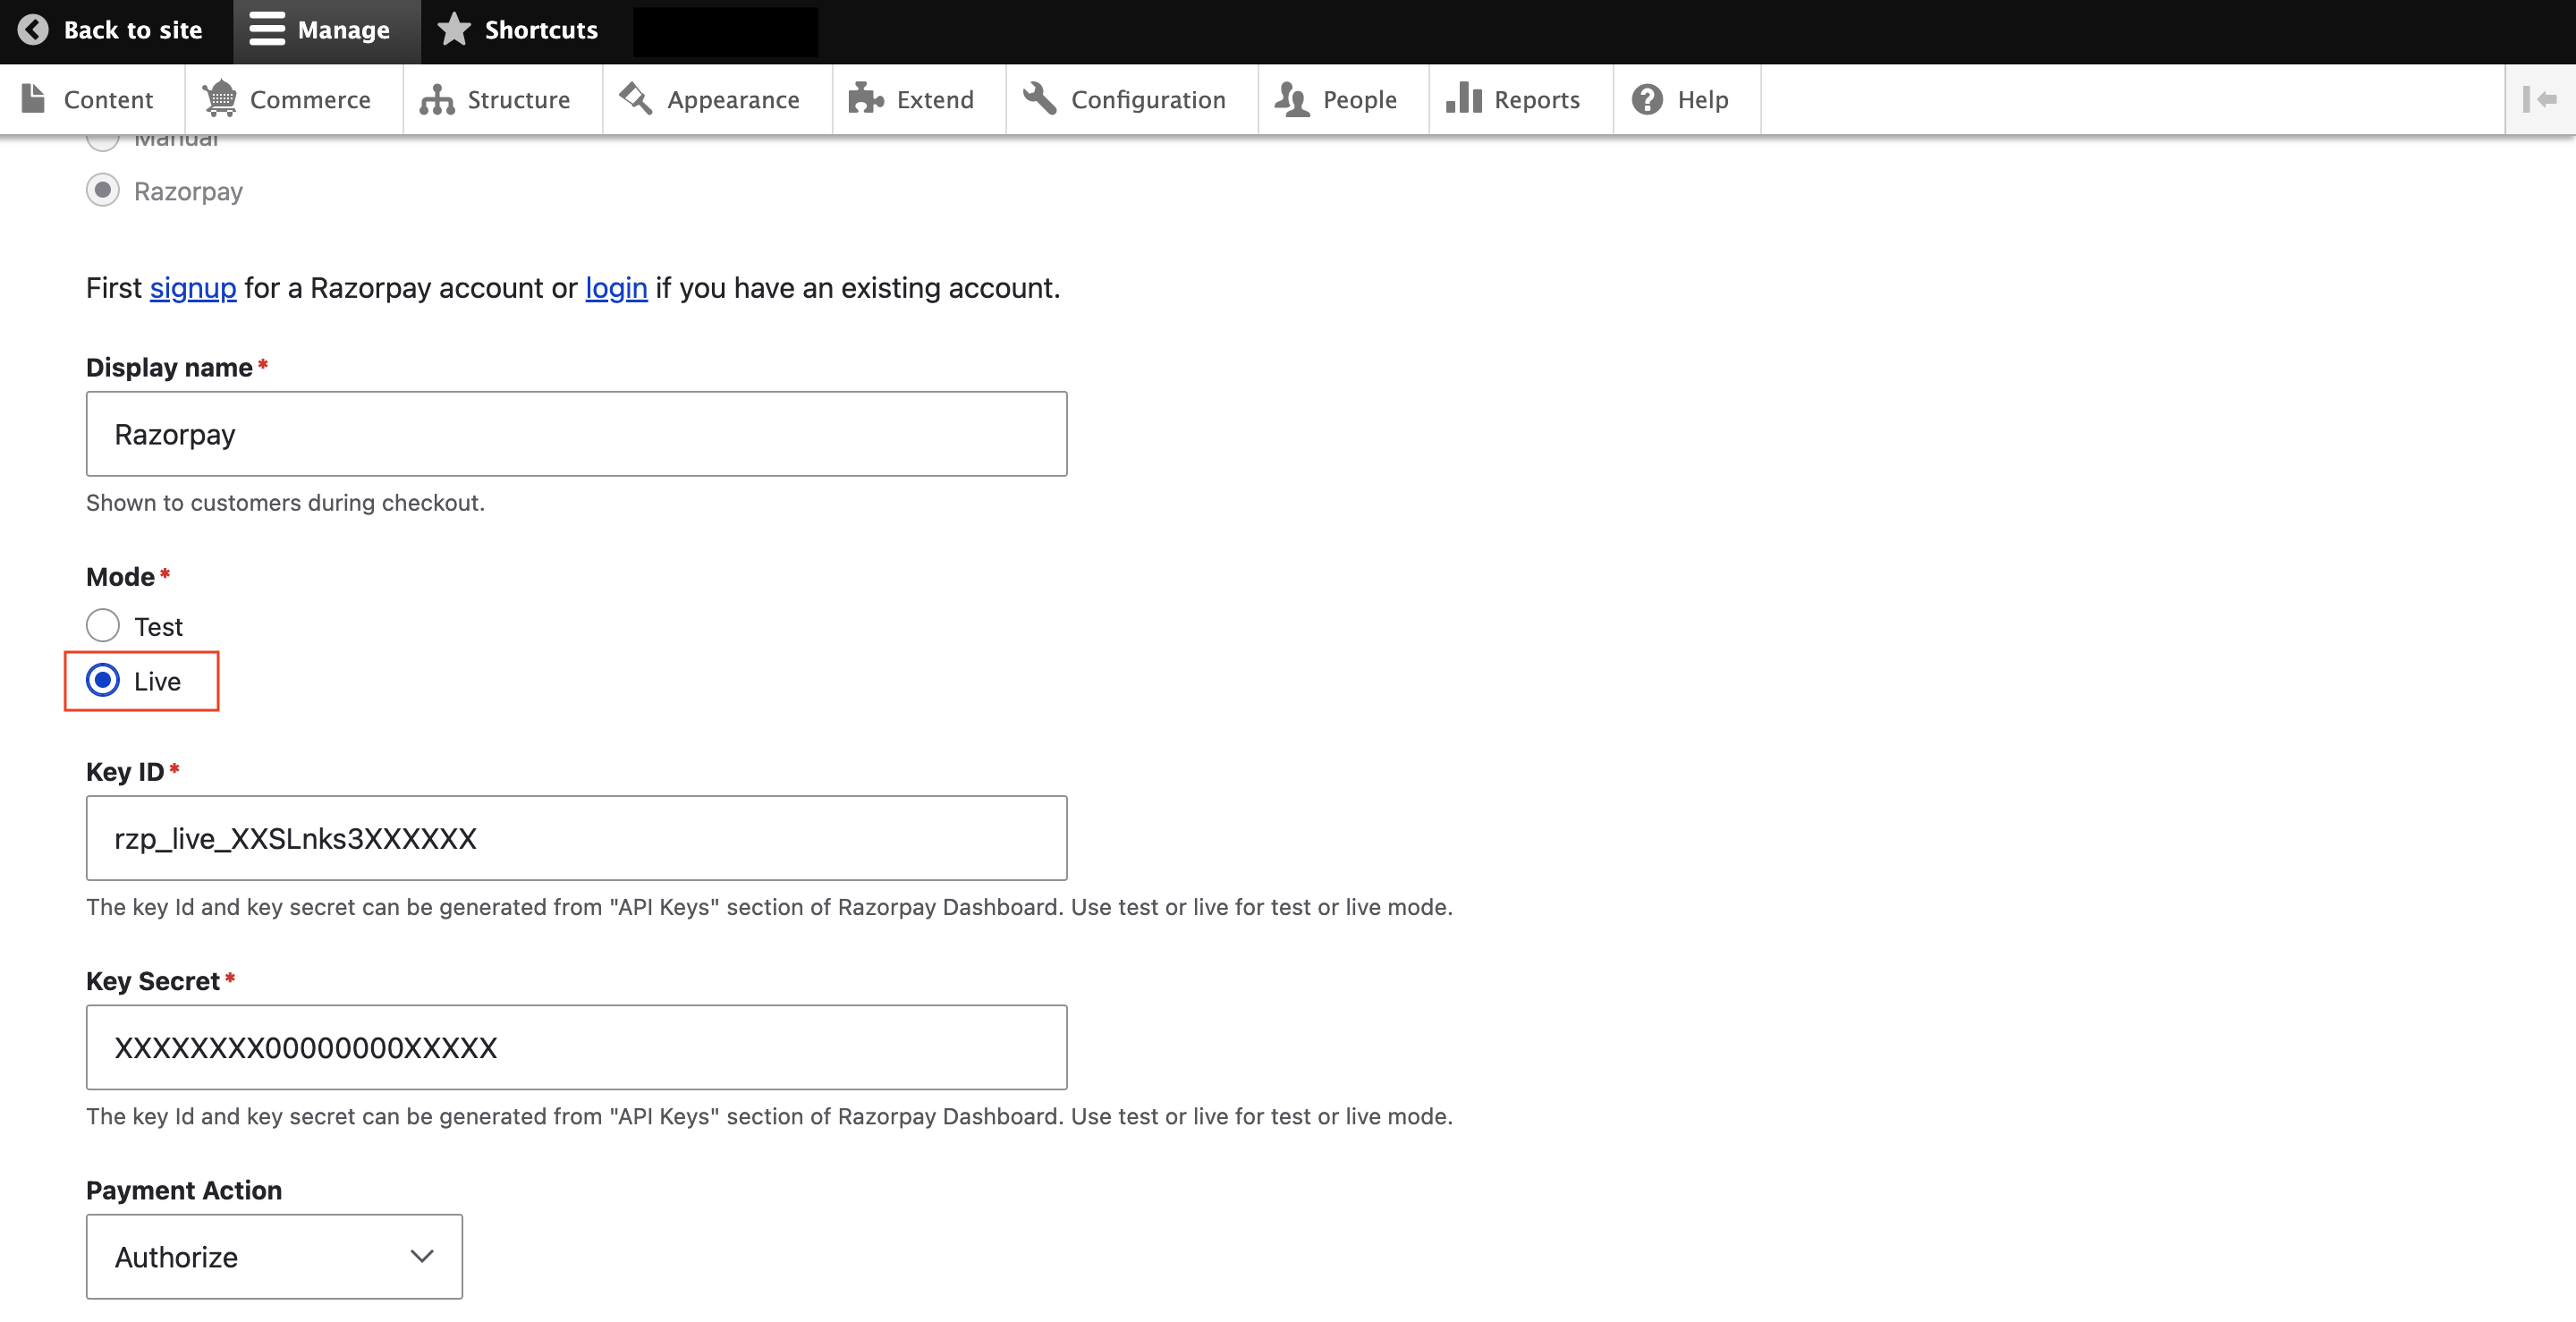Open the Commerce menu

(294, 99)
